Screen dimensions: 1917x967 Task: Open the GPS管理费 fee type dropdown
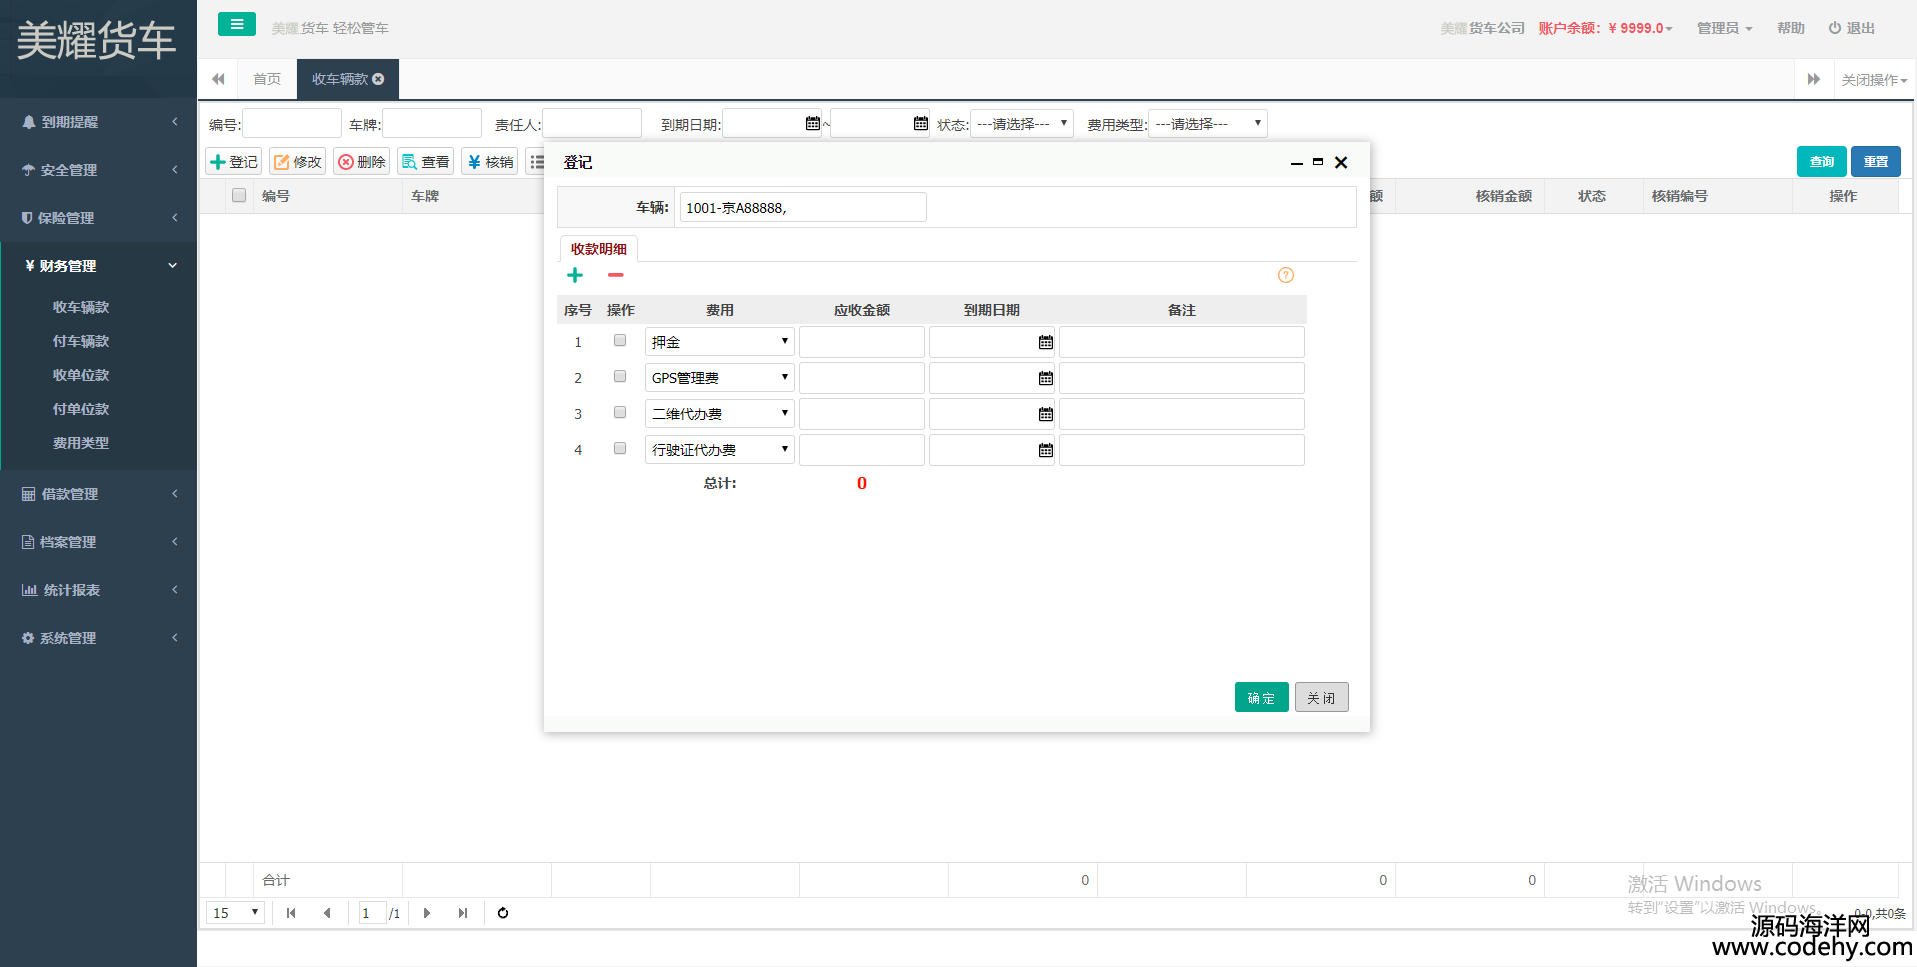pyautogui.click(x=720, y=378)
